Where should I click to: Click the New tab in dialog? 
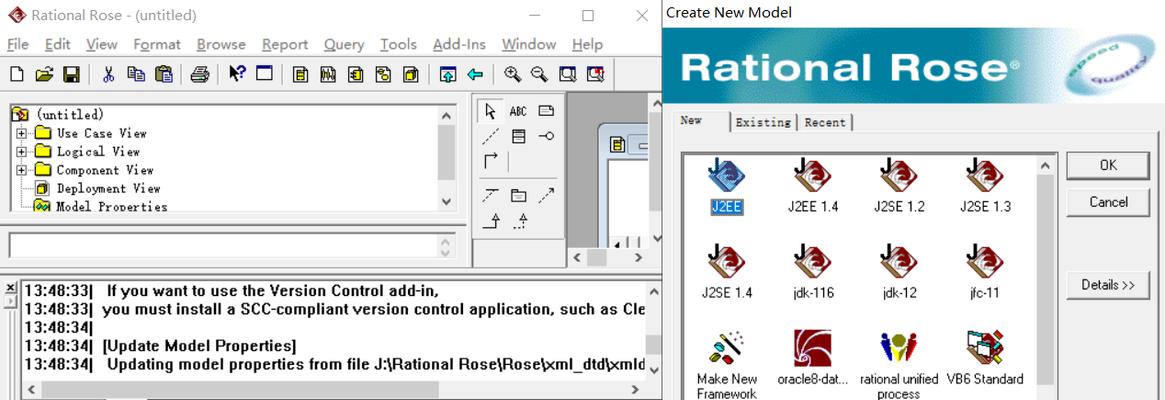691,120
